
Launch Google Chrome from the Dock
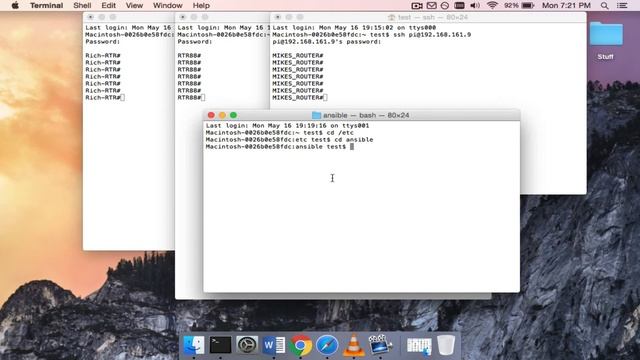[300, 345]
